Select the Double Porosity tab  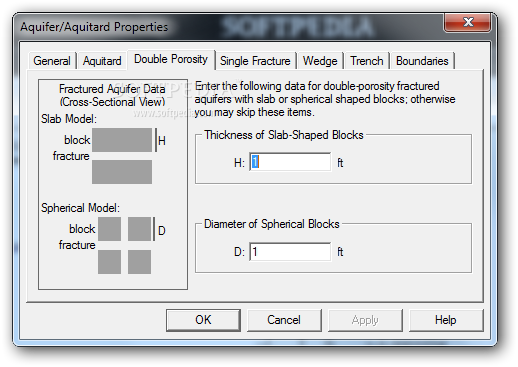[x=171, y=59]
